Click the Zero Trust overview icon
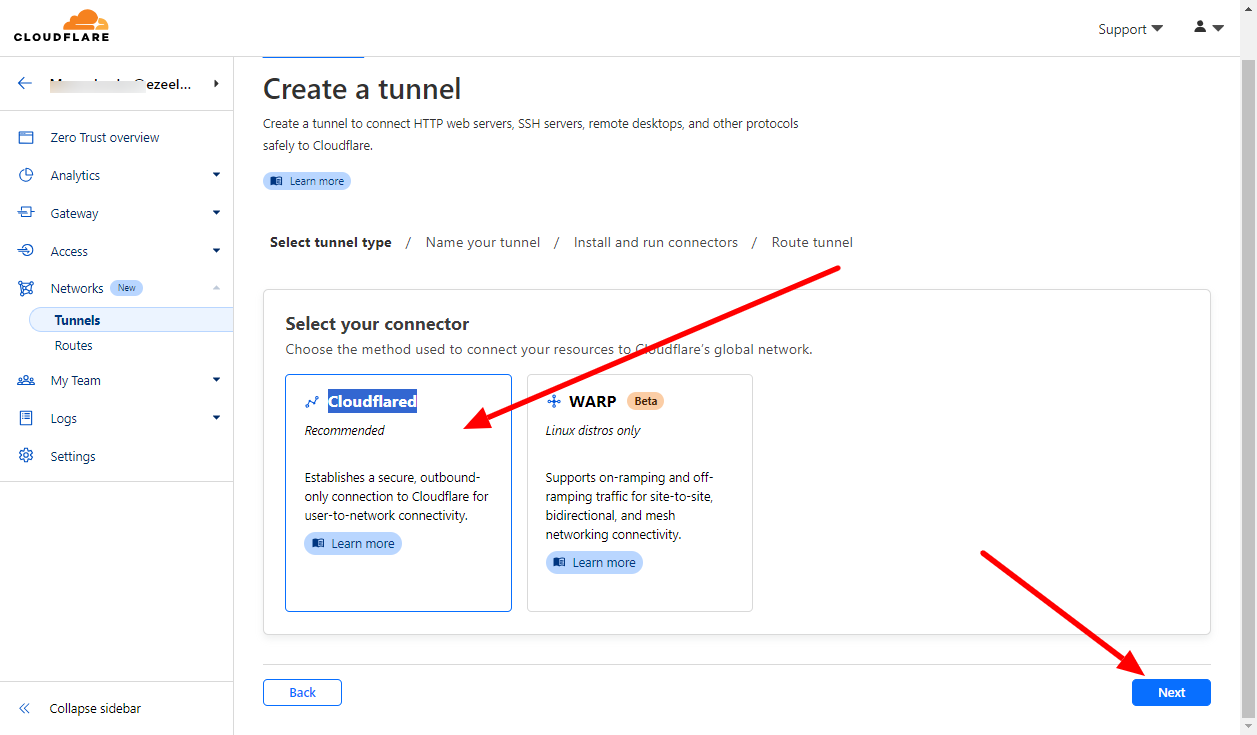The width and height of the screenshot is (1257, 735). coord(27,138)
